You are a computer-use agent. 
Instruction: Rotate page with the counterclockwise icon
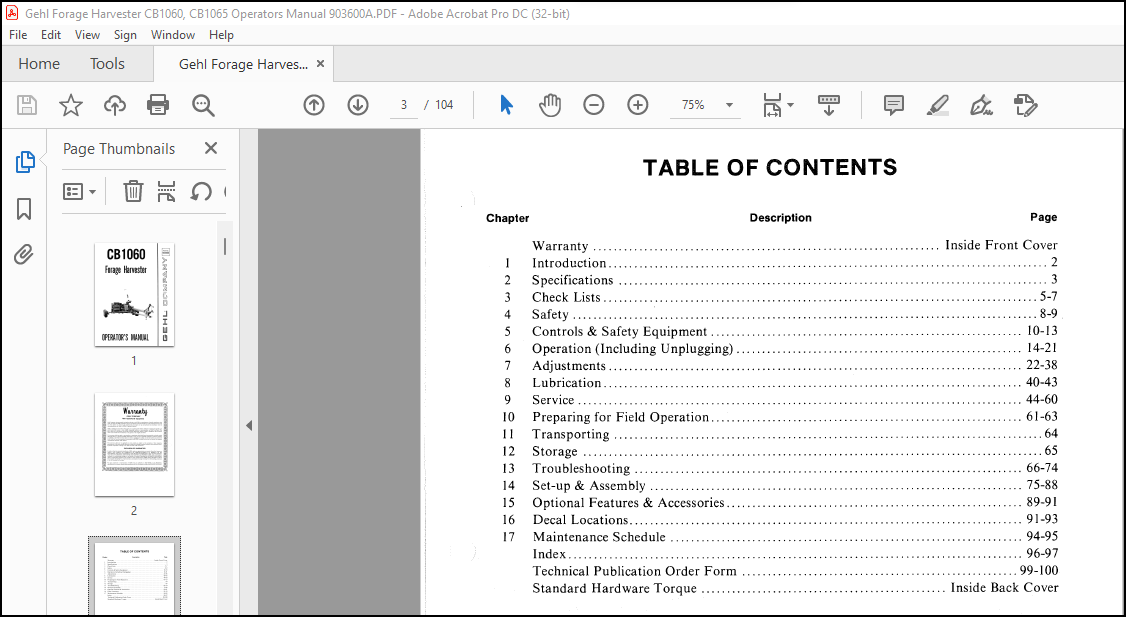pos(200,191)
